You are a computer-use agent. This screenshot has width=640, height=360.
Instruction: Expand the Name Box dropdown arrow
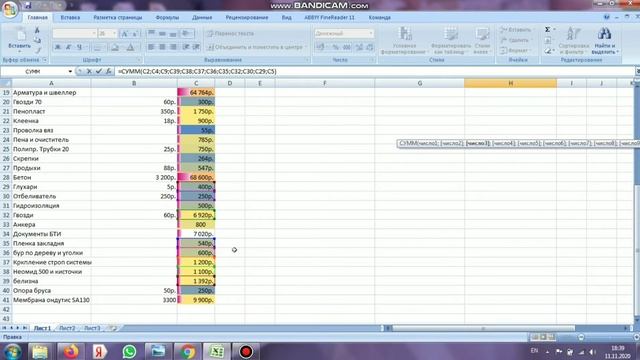pyautogui.click(x=70, y=71)
